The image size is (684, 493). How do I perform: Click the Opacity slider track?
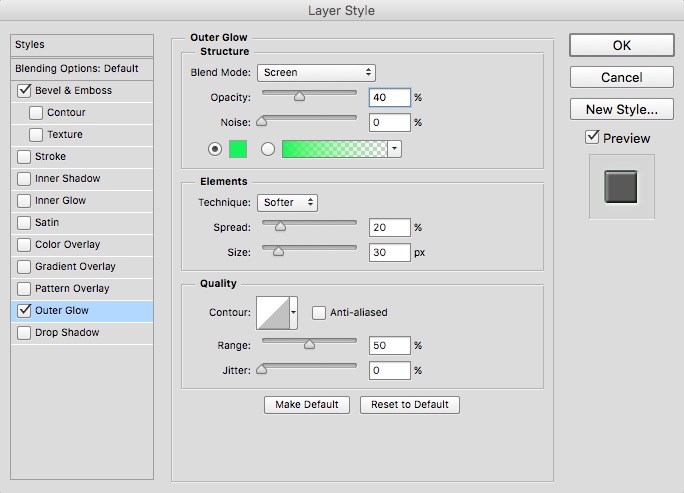[309, 92]
